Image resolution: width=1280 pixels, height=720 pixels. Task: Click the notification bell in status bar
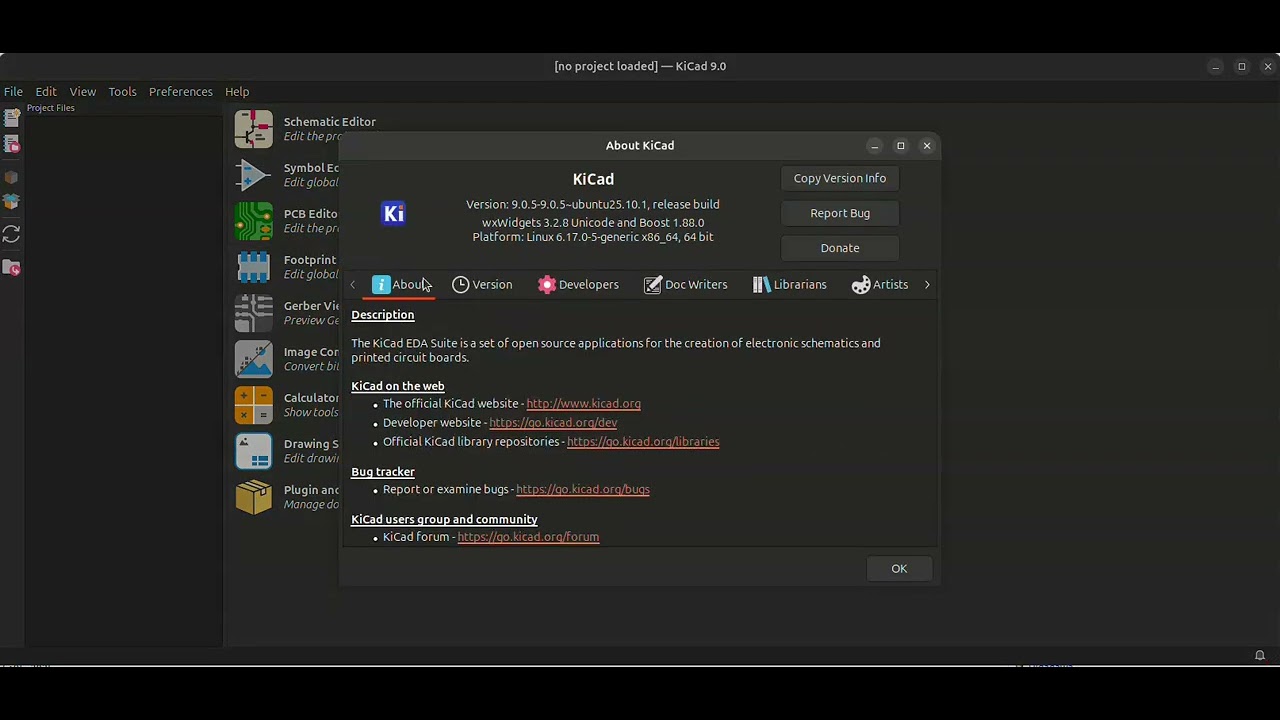1260,656
